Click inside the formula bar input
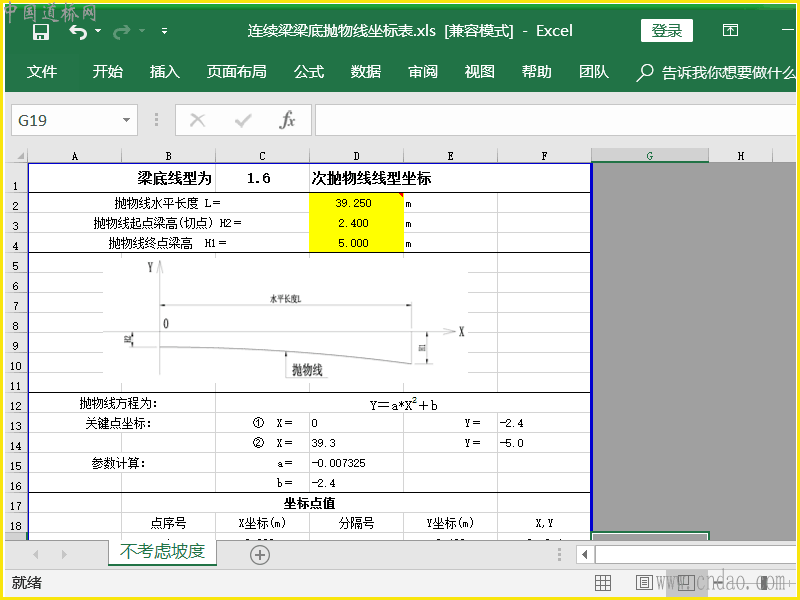This screenshot has height=600, width=800. pyautogui.click(x=555, y=120)
